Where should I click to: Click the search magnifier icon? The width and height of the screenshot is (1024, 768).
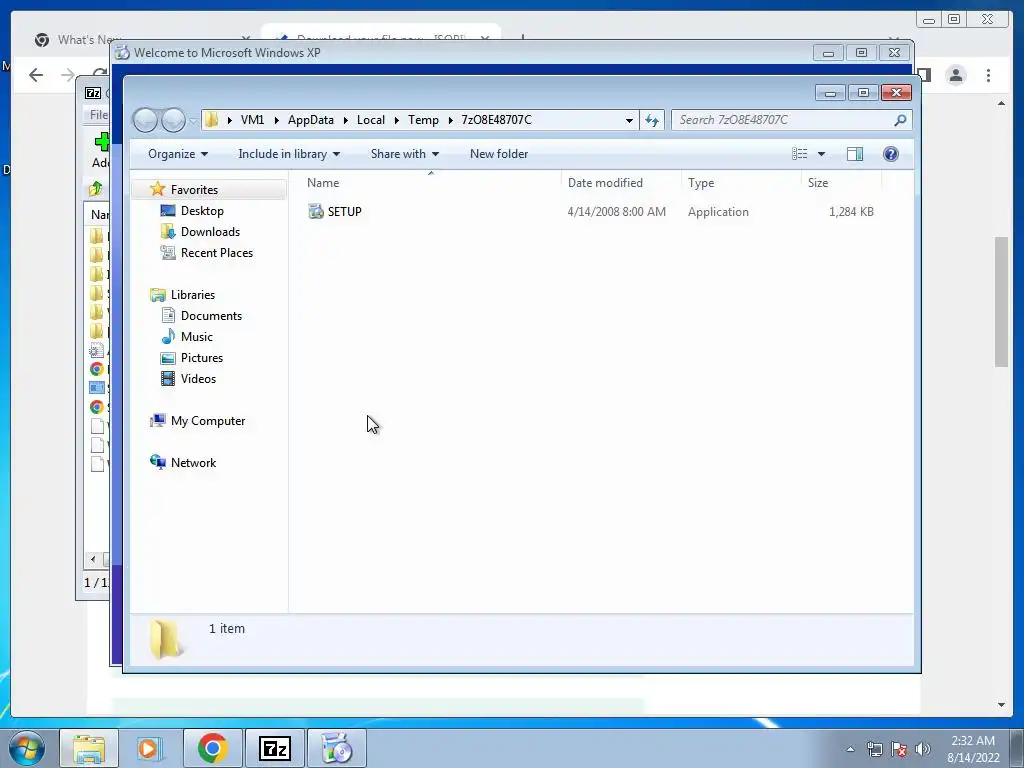(x=901, y=120)
